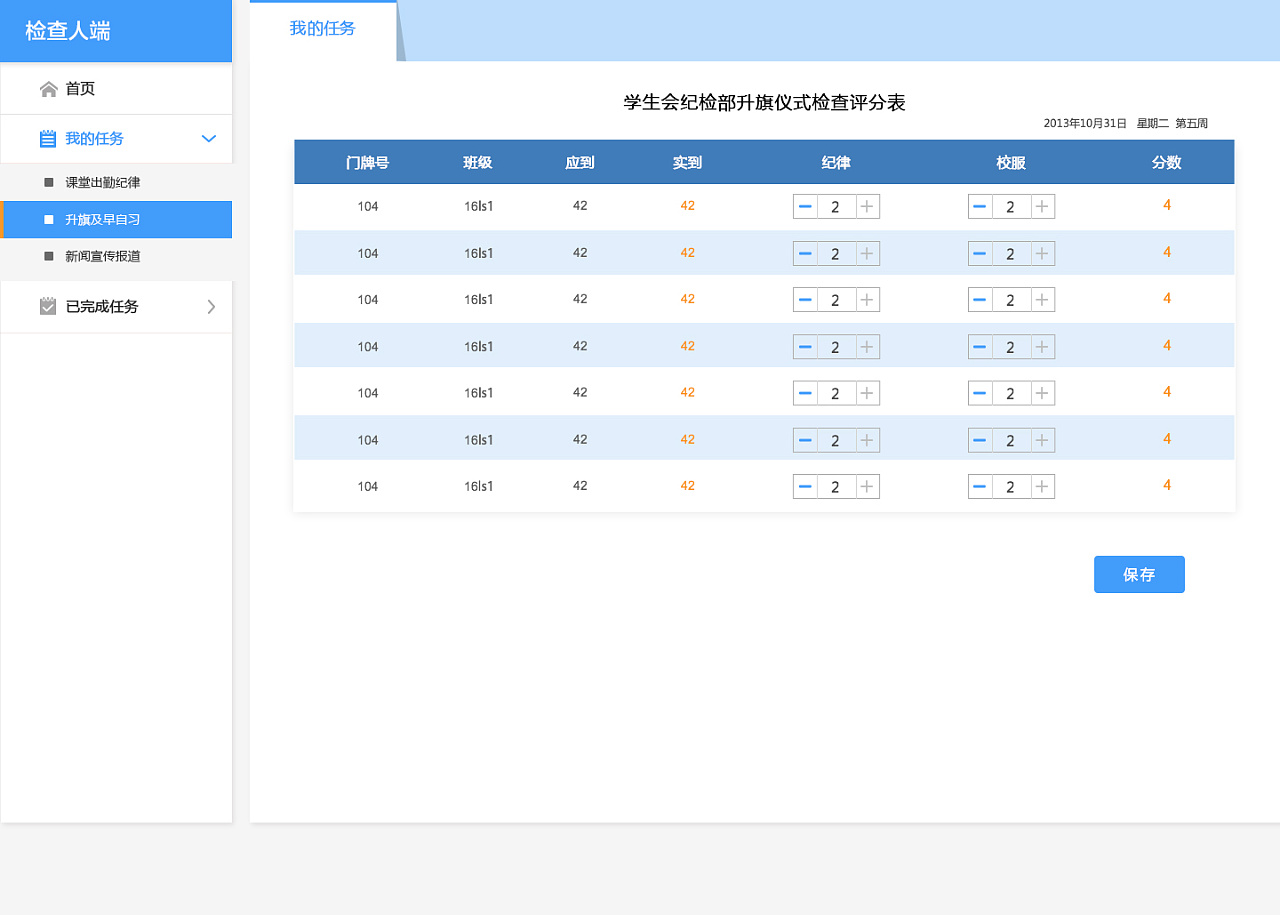The image size is (1280, 915).
Task: Expand the 已完成任务 section chevron
Action: click(210, 306)
